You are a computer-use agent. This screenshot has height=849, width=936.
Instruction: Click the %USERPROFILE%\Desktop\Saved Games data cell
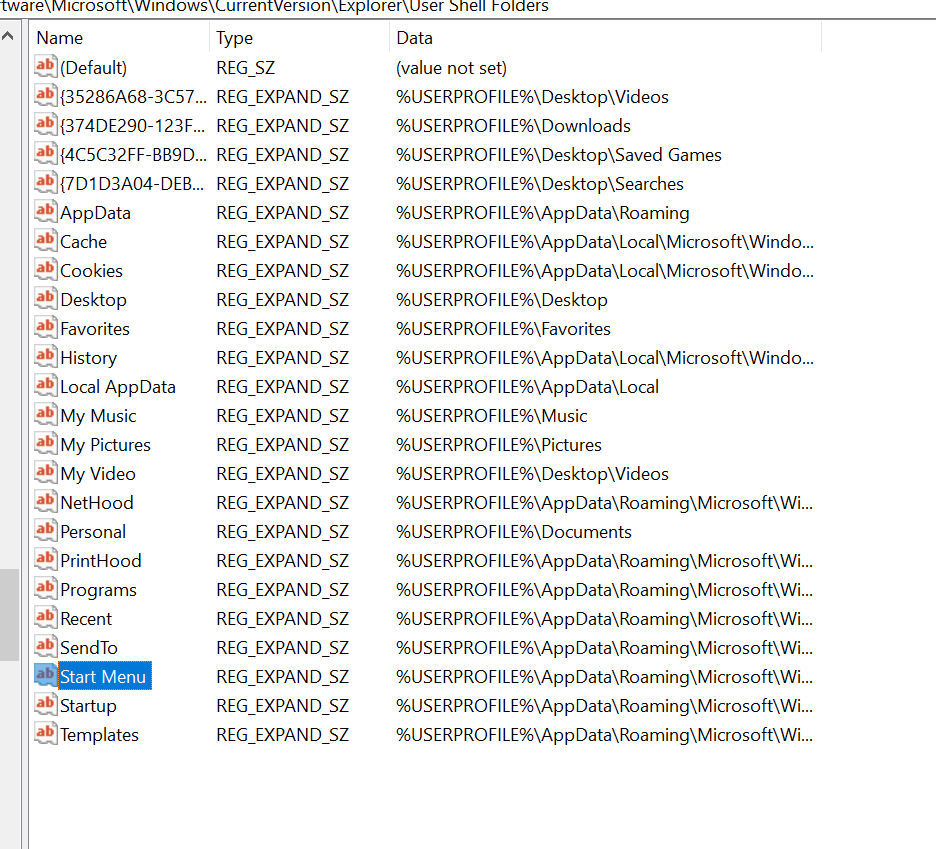pos(559,155)
